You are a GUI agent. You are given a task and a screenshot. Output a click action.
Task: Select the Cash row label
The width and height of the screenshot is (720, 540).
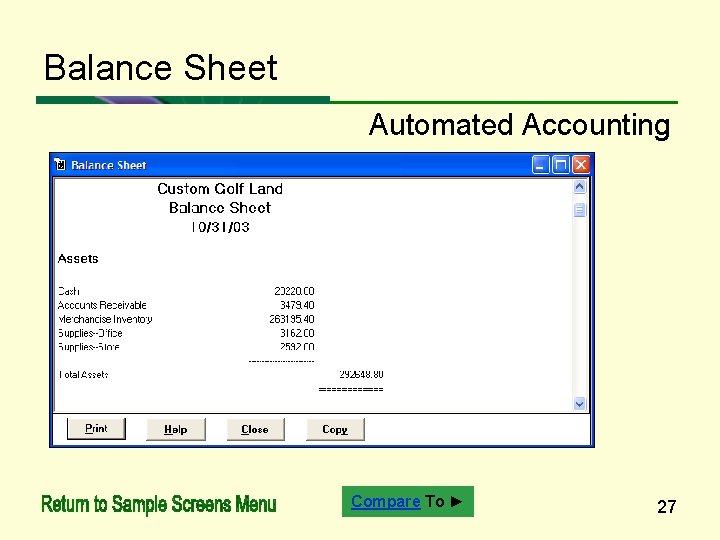click(69, 291)
